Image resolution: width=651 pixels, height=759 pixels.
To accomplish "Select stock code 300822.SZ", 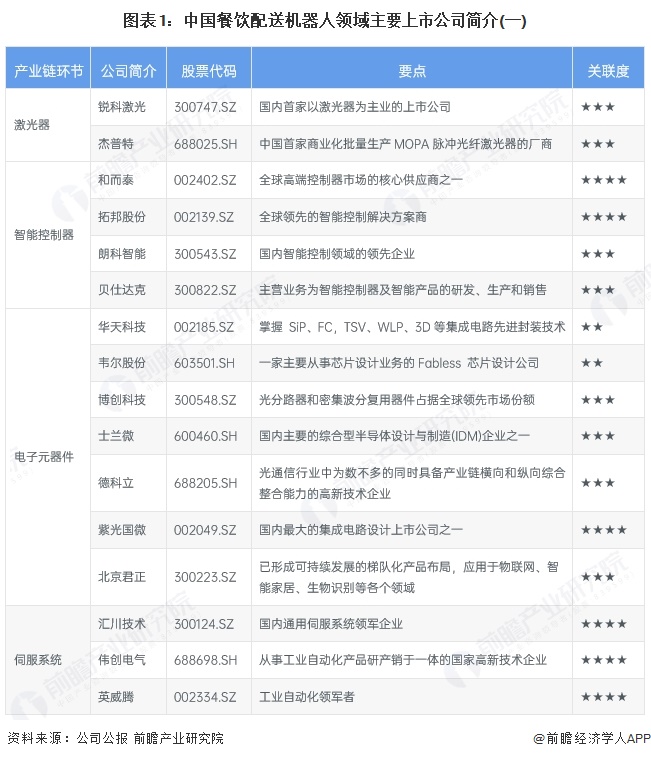I will [205, 290].
